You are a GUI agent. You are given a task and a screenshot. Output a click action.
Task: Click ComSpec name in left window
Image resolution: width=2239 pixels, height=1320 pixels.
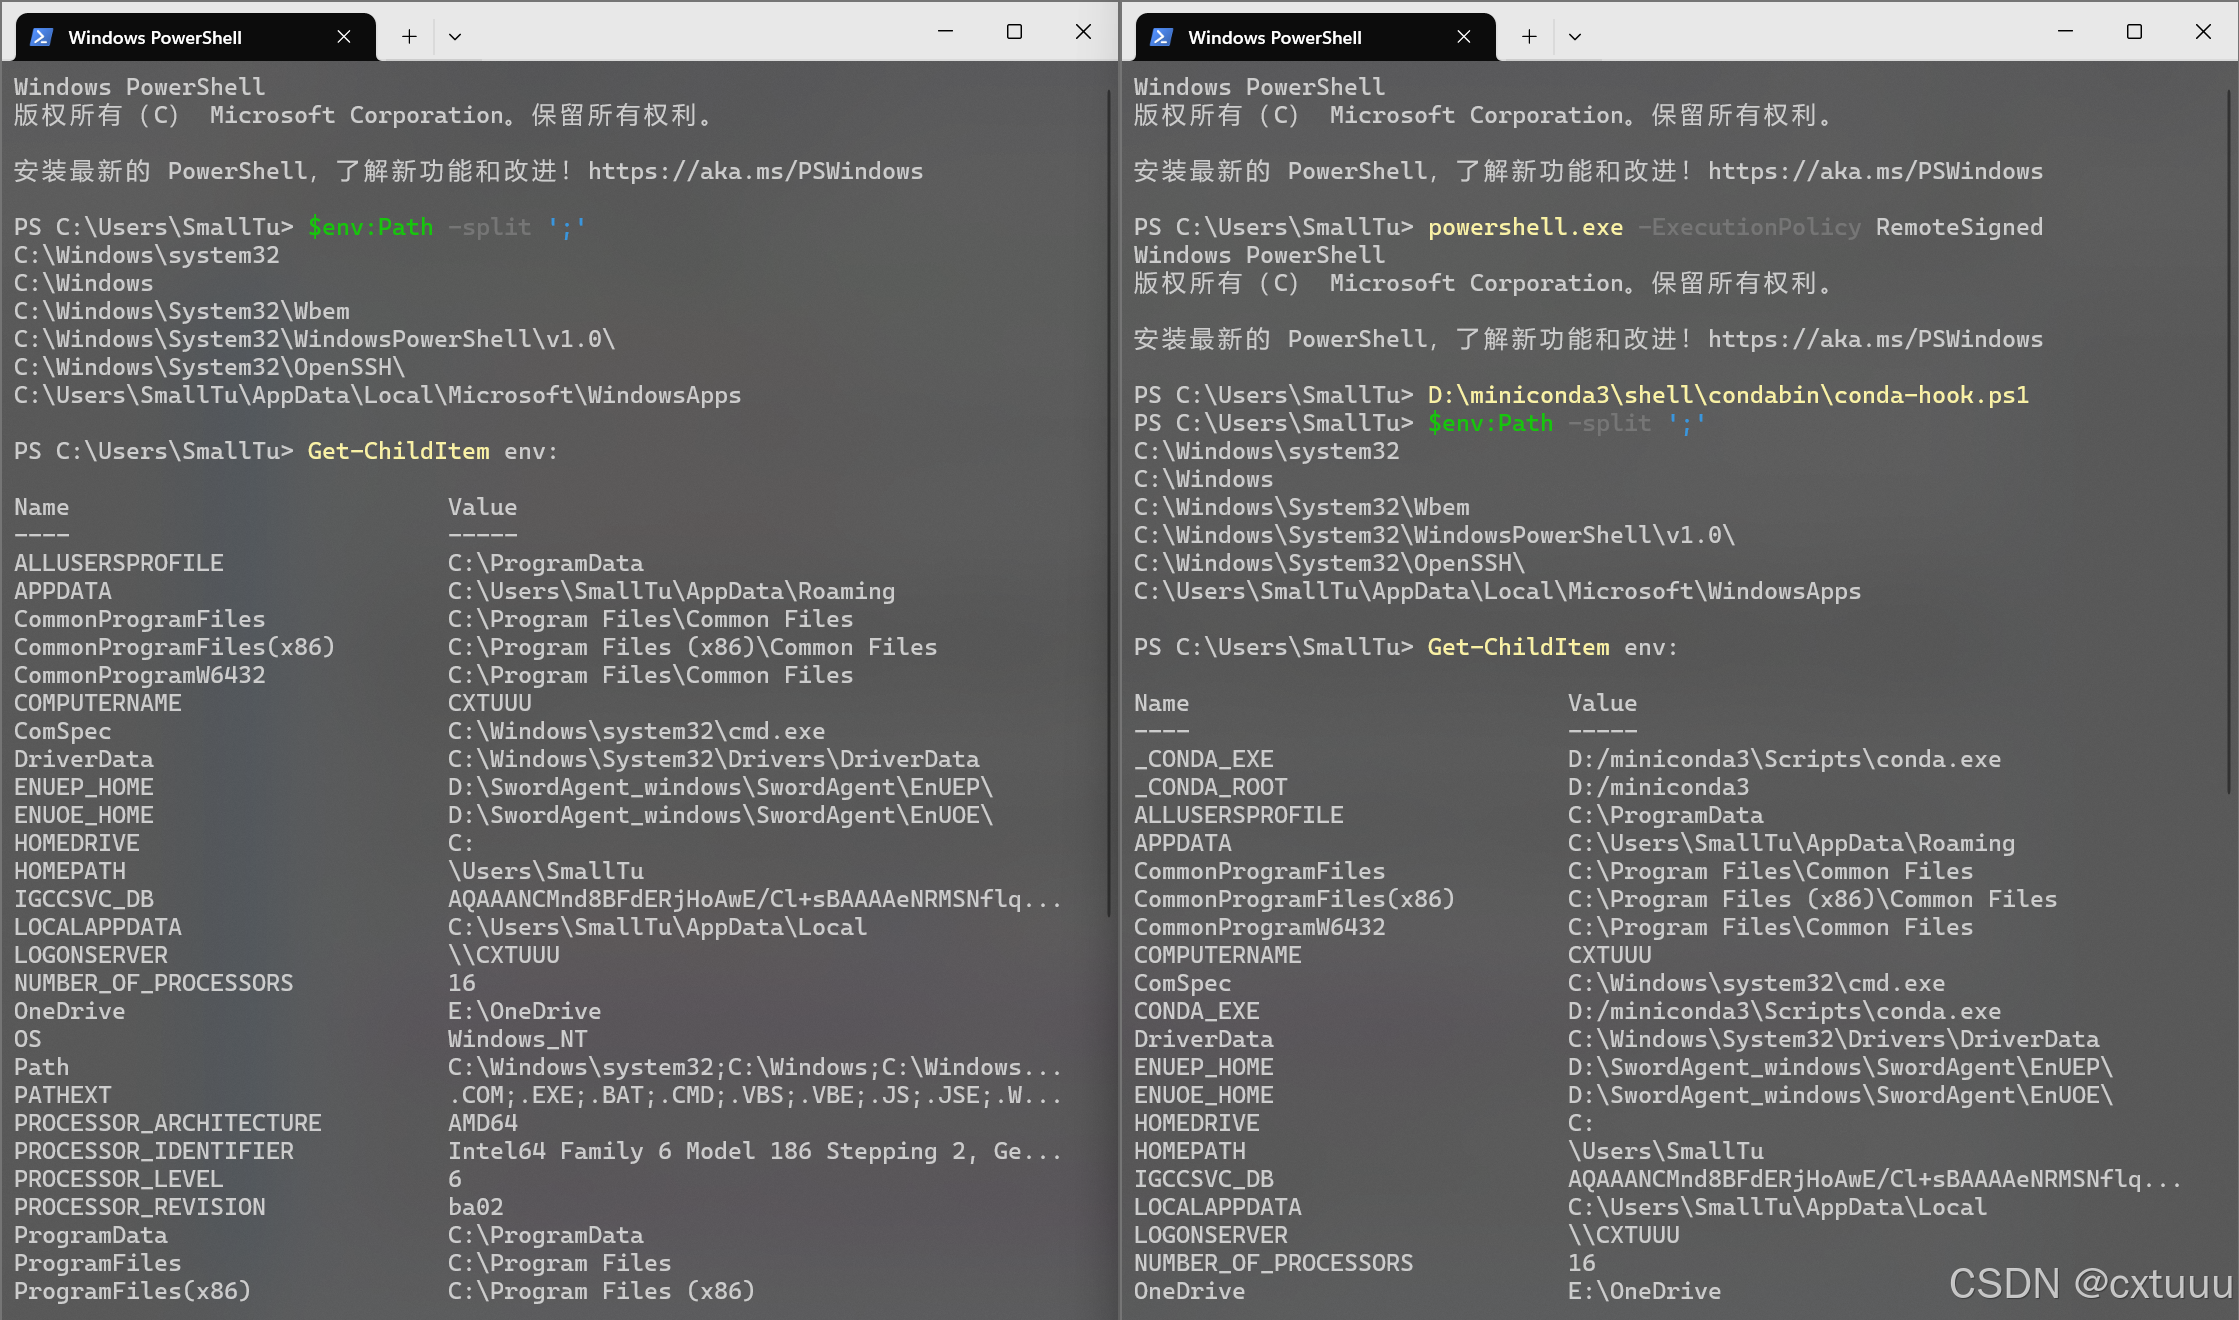(x=63, y=731)
